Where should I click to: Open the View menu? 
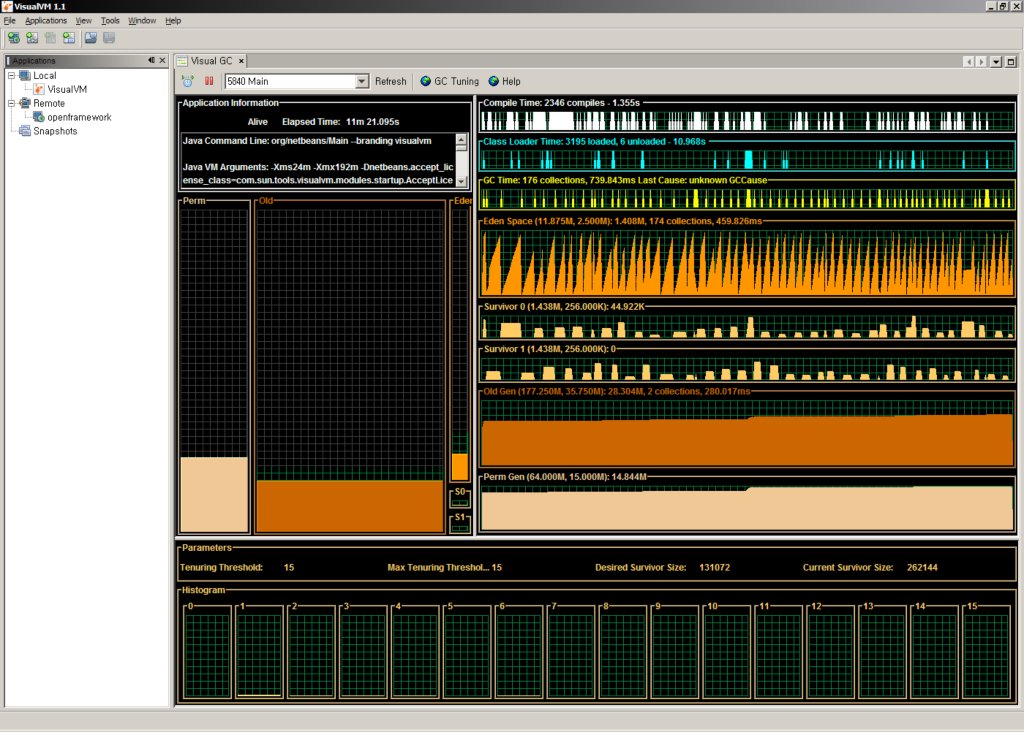84,21
